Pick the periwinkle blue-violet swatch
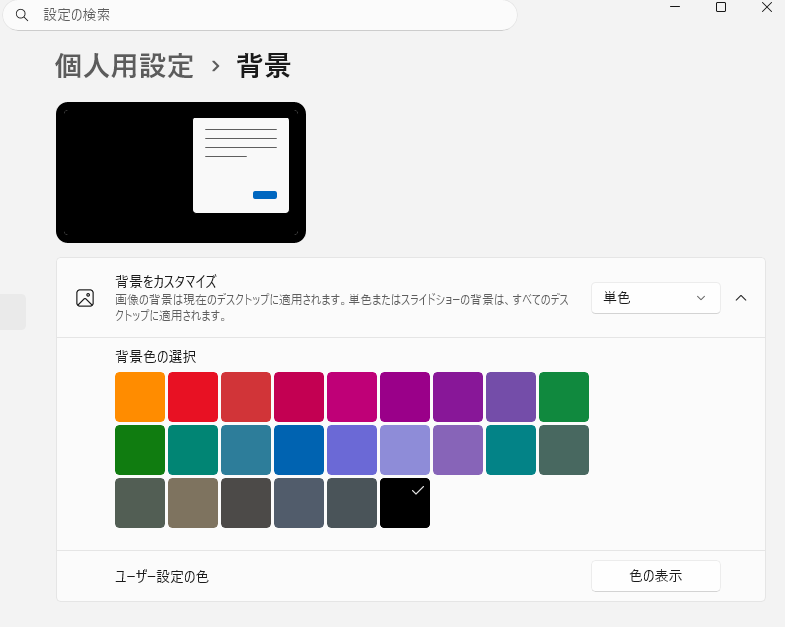785x627 pixels. (352, 450)
